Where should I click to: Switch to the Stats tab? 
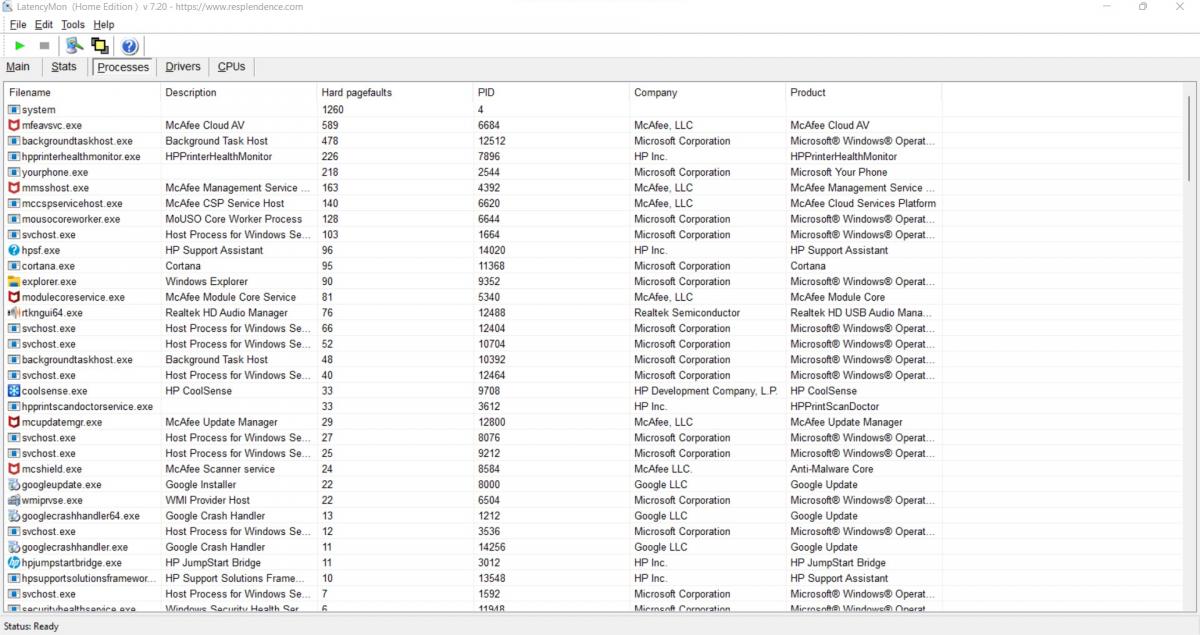tap(64, 67)
